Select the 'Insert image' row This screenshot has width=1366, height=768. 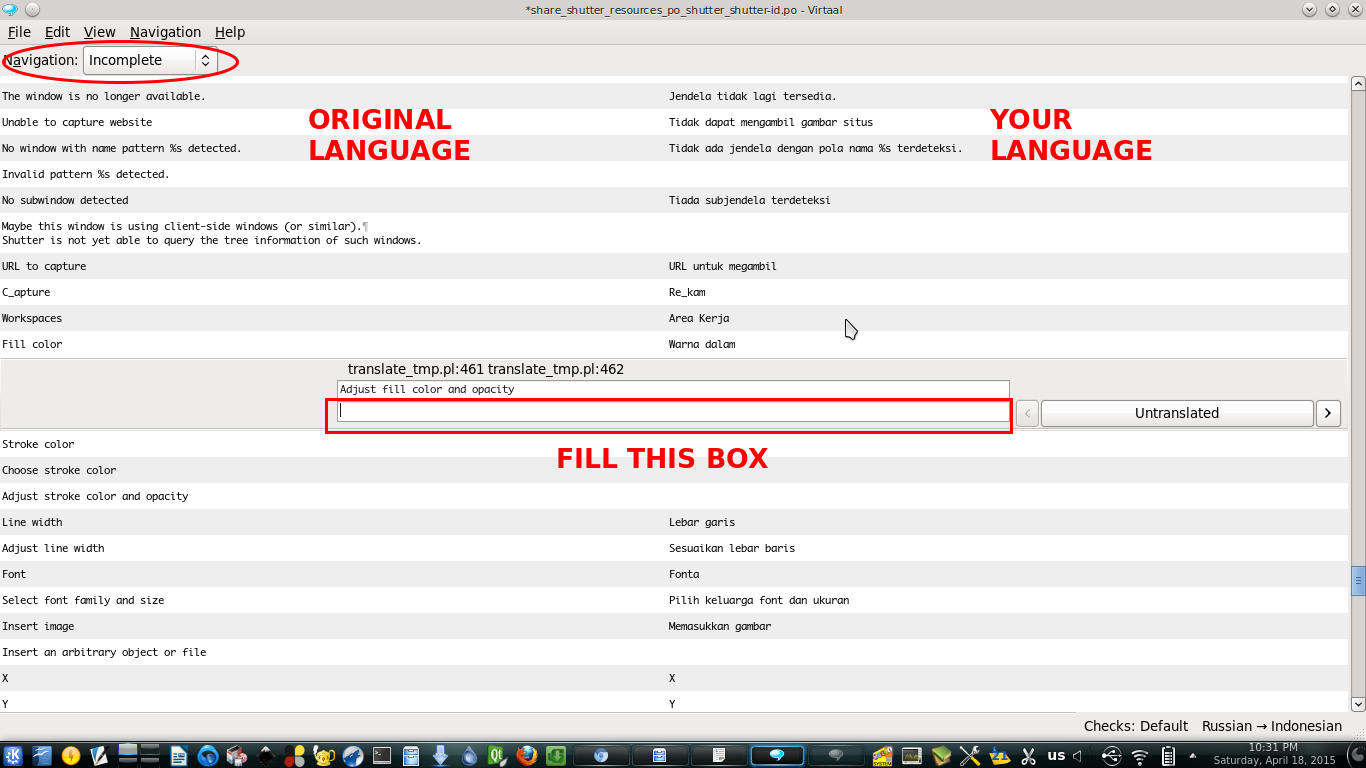(x=674, y=626)
